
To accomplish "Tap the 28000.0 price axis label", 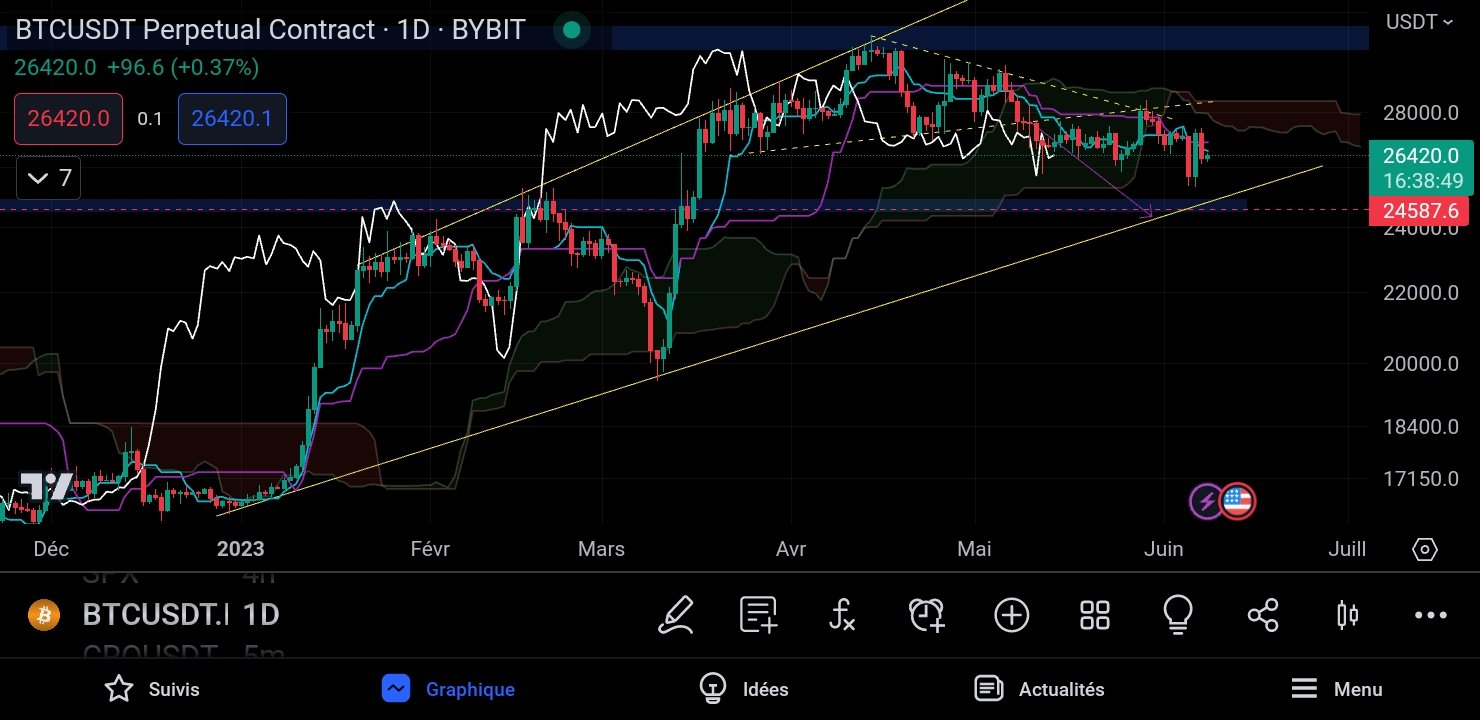I will coord(1421,113).
